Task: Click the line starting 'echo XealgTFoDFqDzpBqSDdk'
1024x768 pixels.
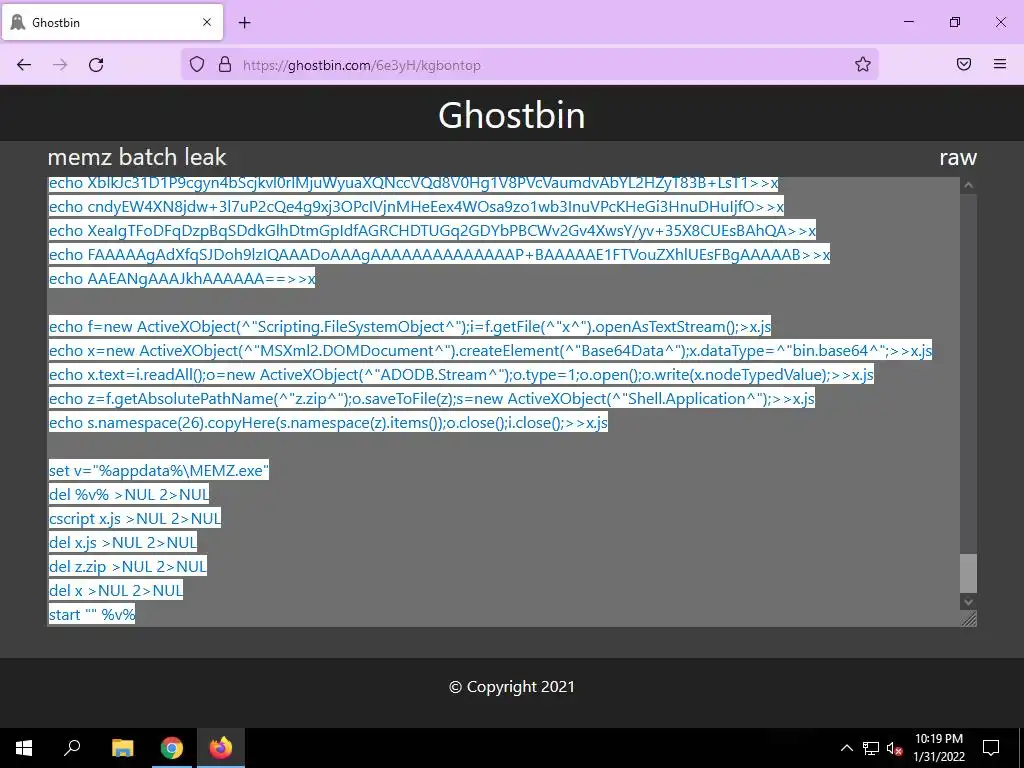Action: point(432,231)
